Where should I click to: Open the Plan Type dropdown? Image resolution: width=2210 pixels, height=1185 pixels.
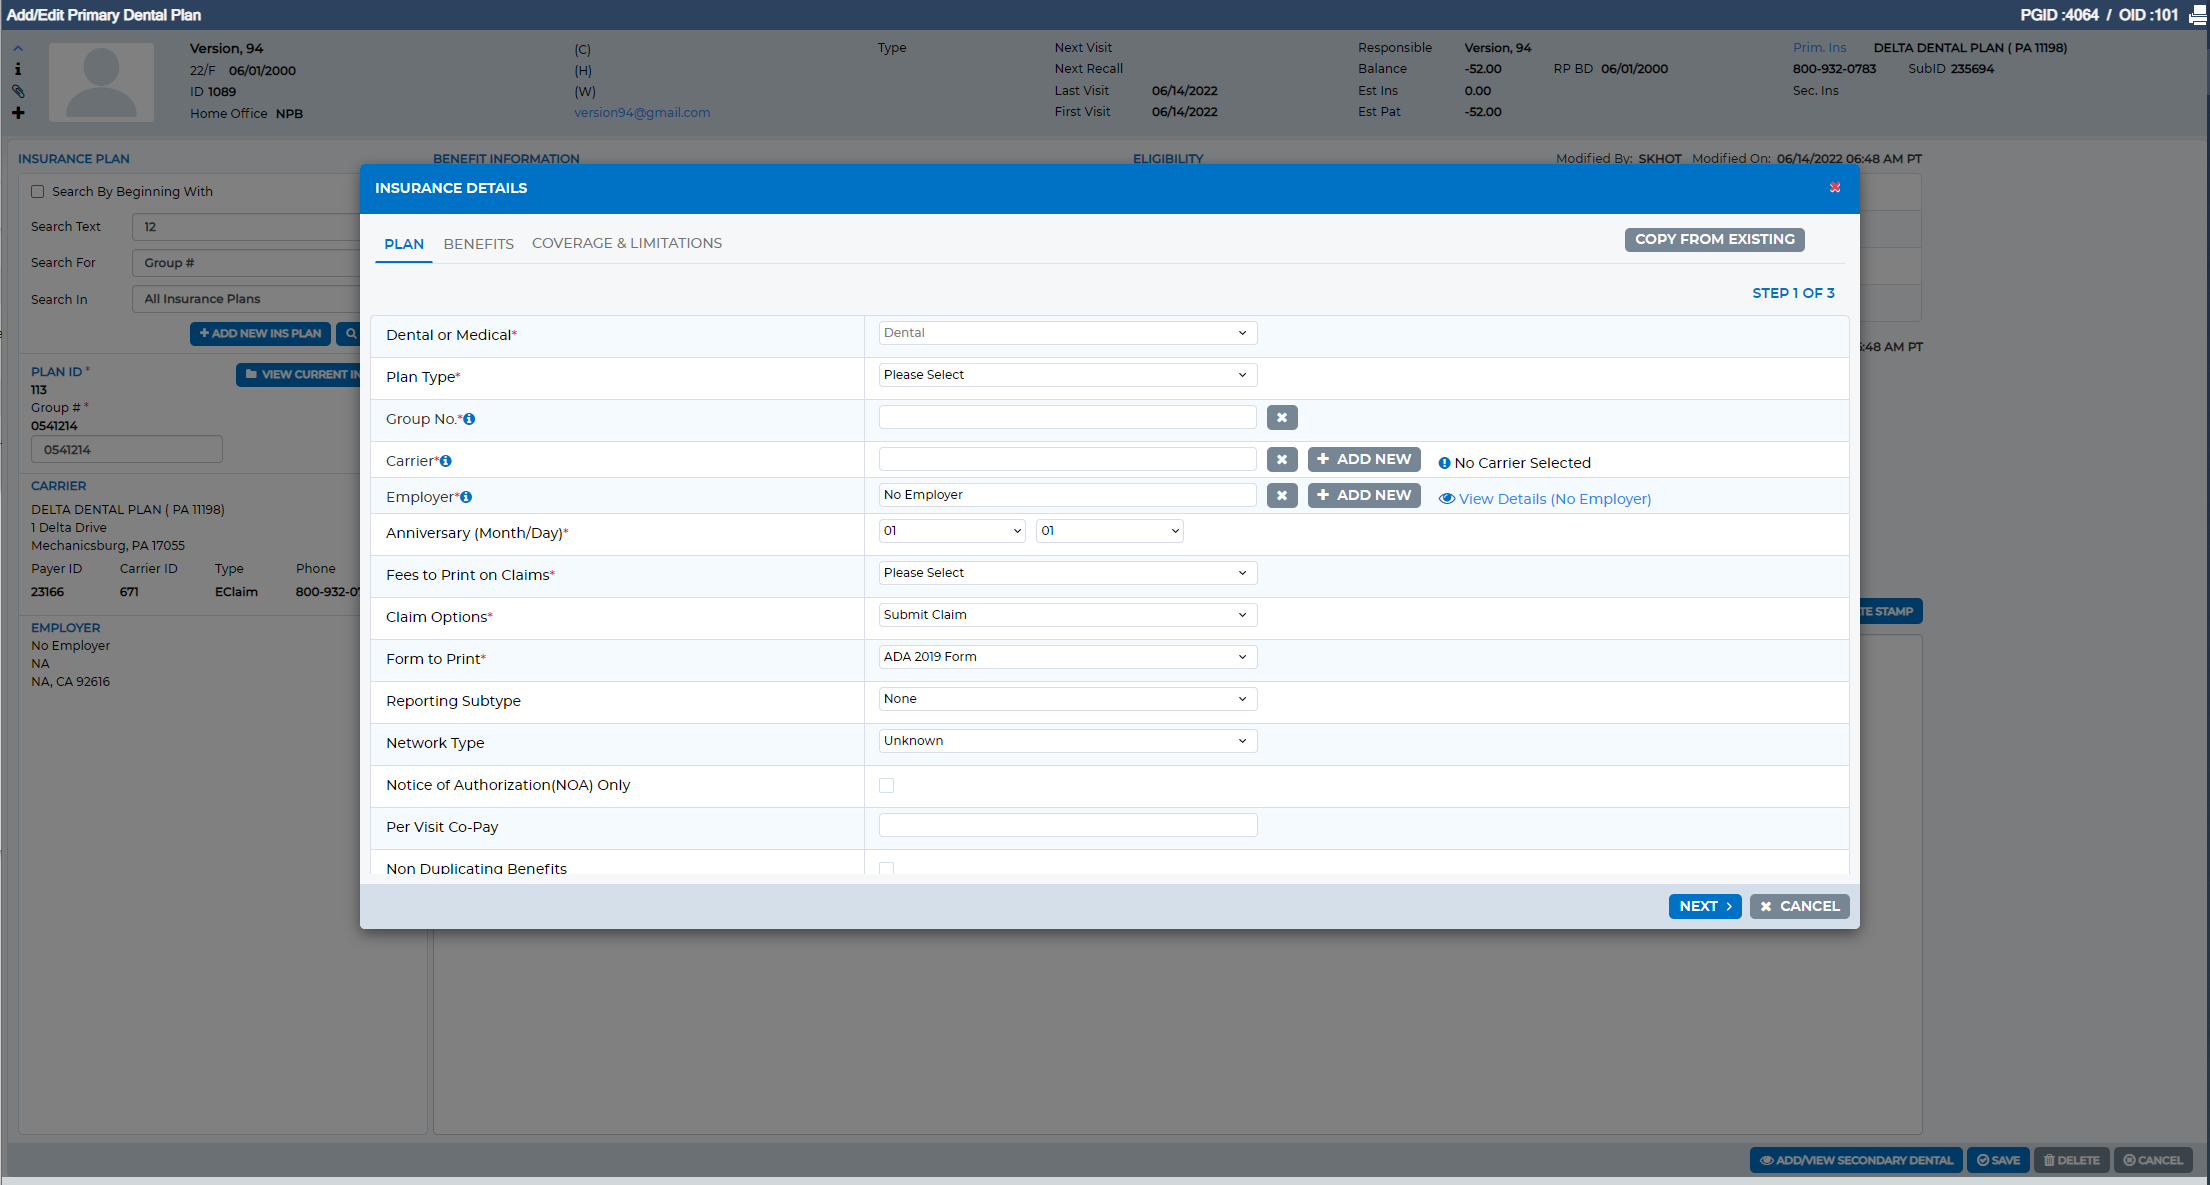(1068, 375)
